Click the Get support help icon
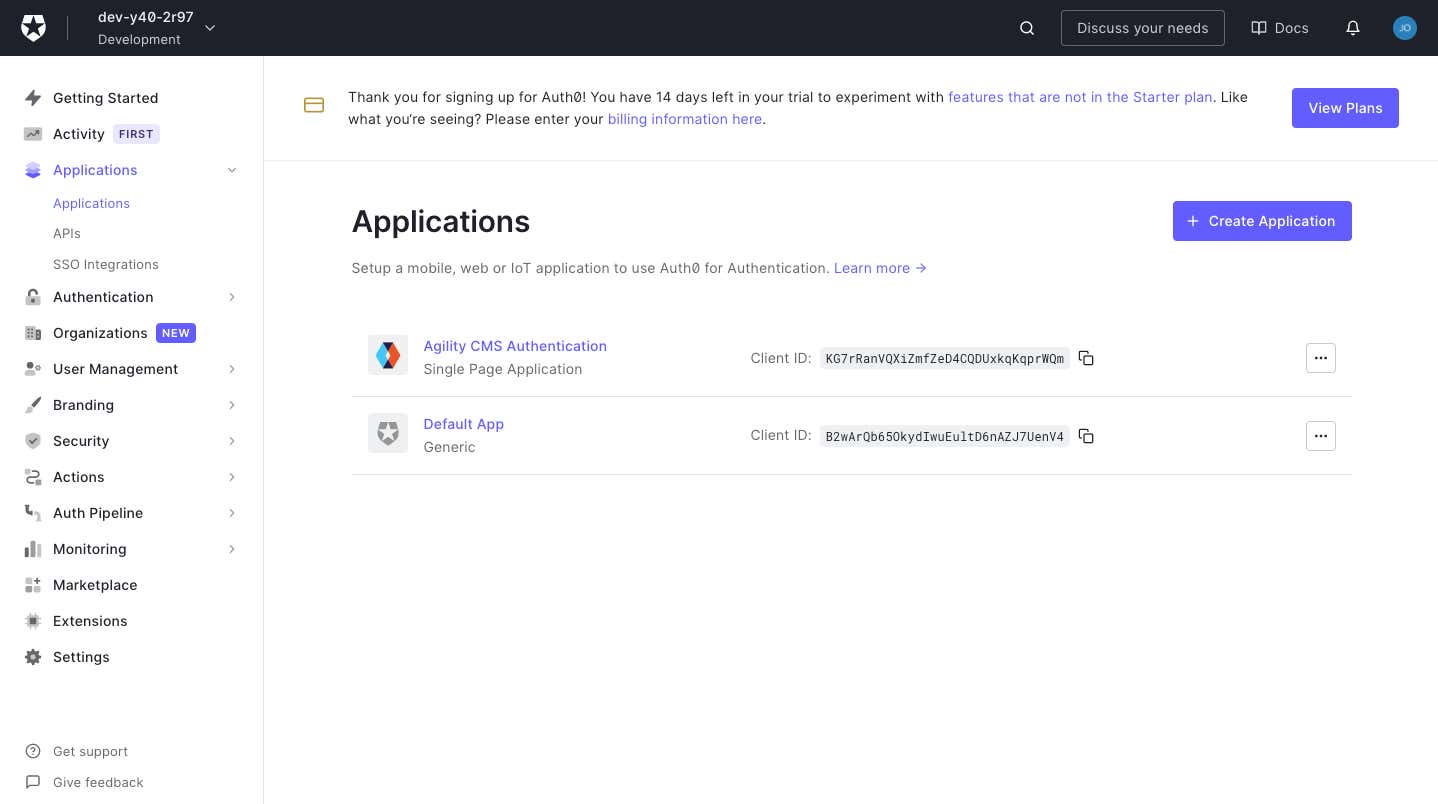The width and height of the screenshot is (1438, 804). tap(33, 751)
